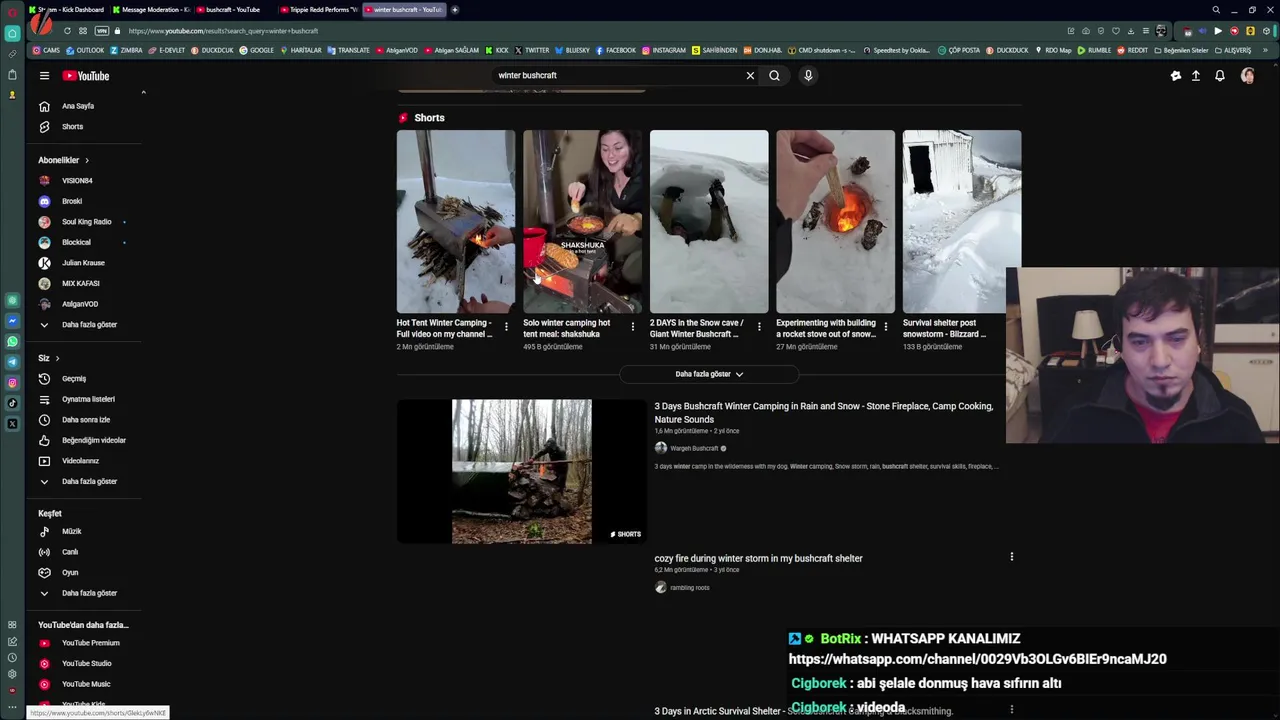
Task: Play the Snow cave short thumbnail
Action: click(x=709, y=221)
